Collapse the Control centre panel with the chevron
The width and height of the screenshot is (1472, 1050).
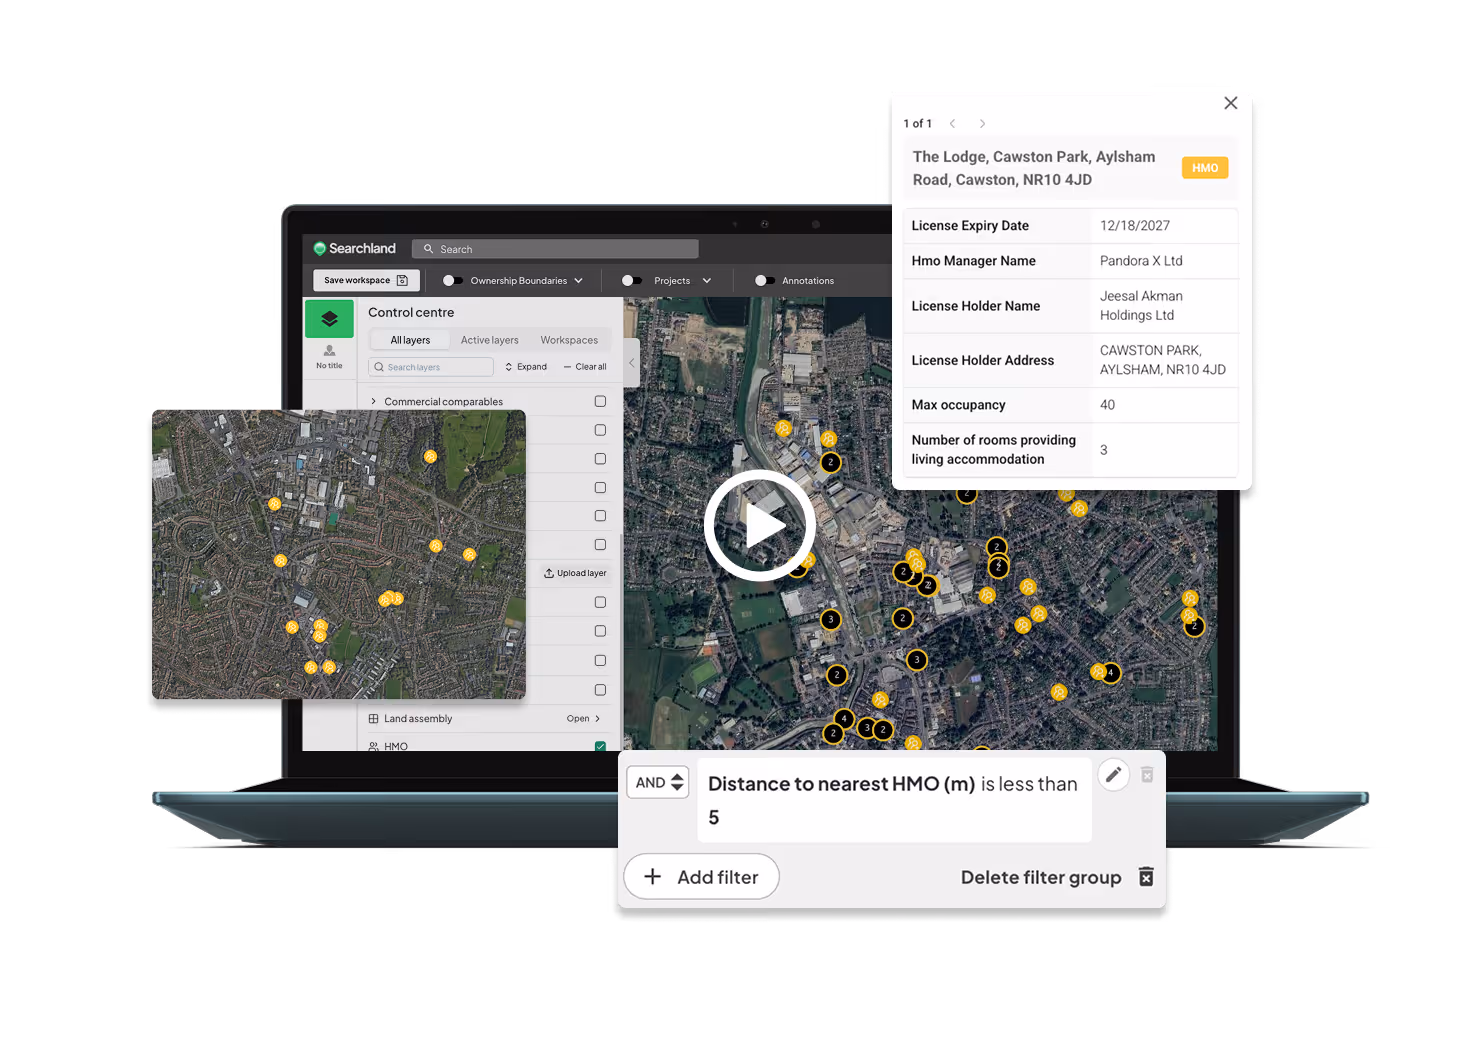click(632, 363)
